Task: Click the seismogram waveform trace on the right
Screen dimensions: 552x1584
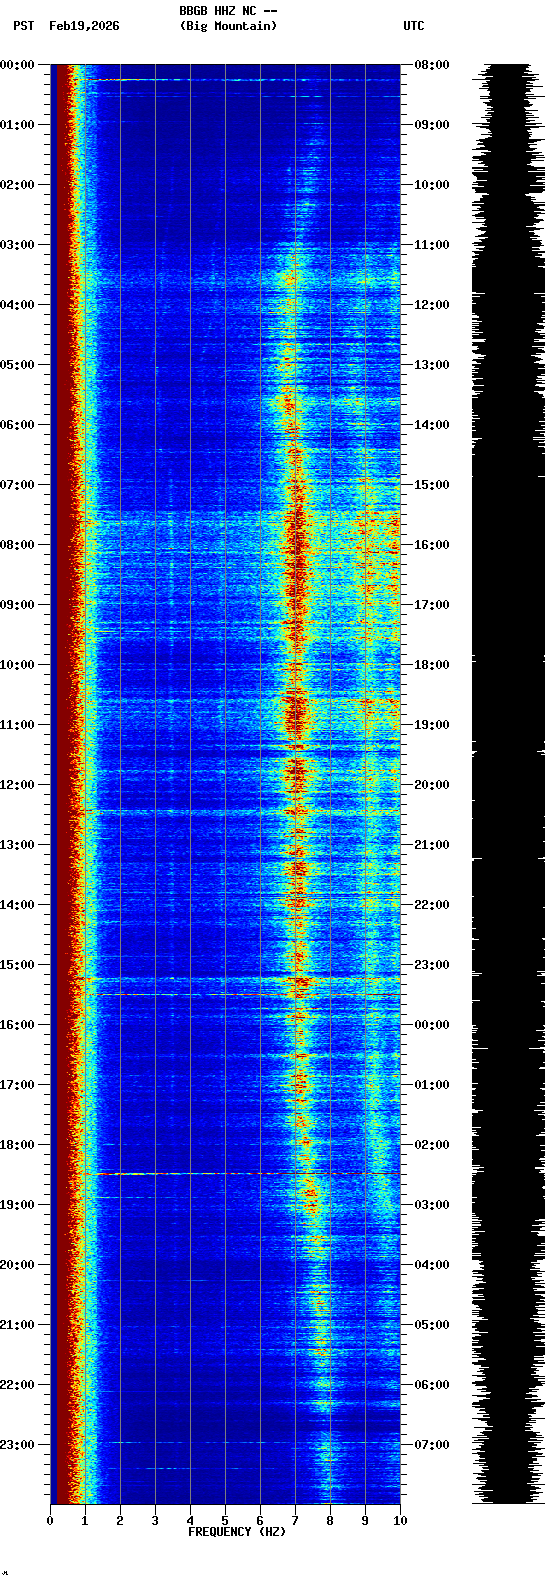Action: (x=509, y=784)
